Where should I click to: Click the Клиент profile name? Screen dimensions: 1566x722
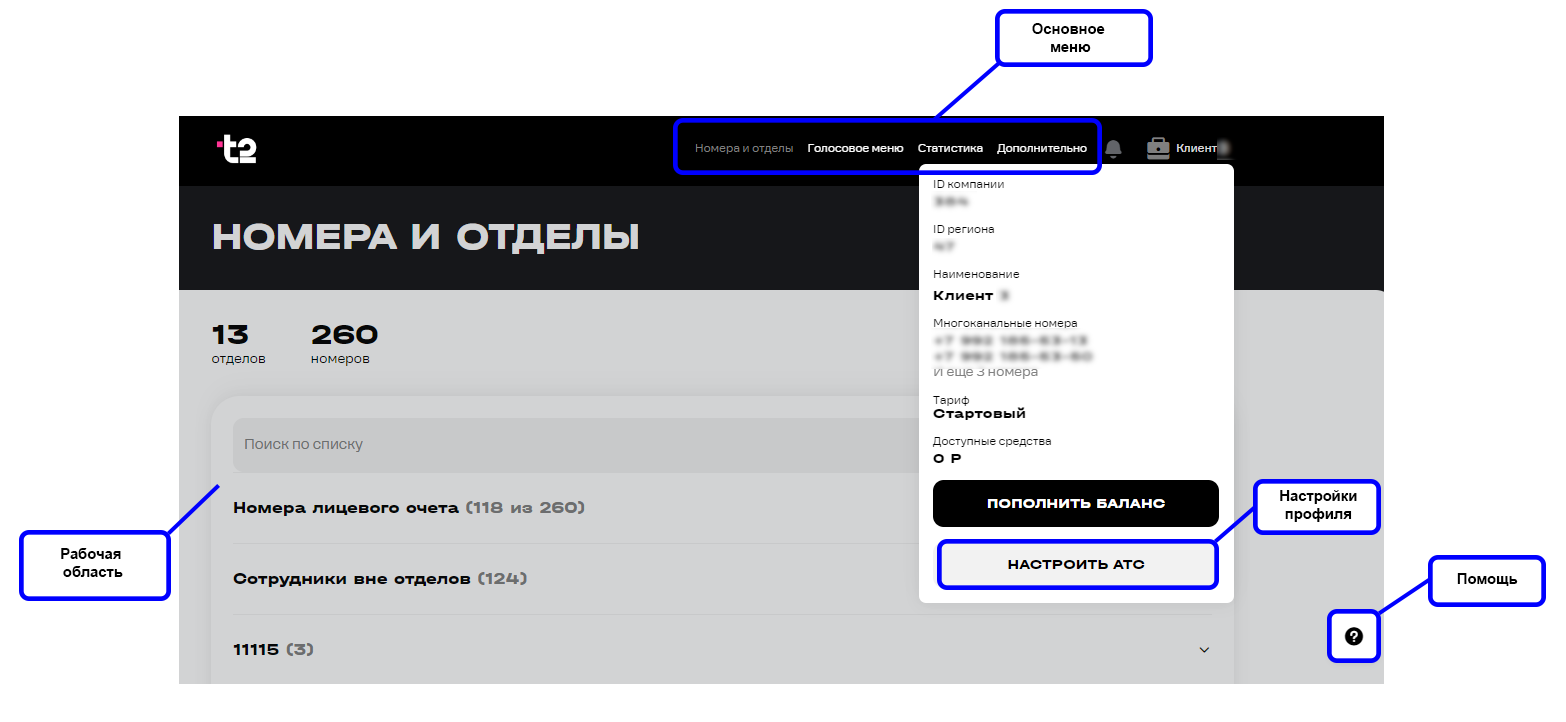point(1197,148)
